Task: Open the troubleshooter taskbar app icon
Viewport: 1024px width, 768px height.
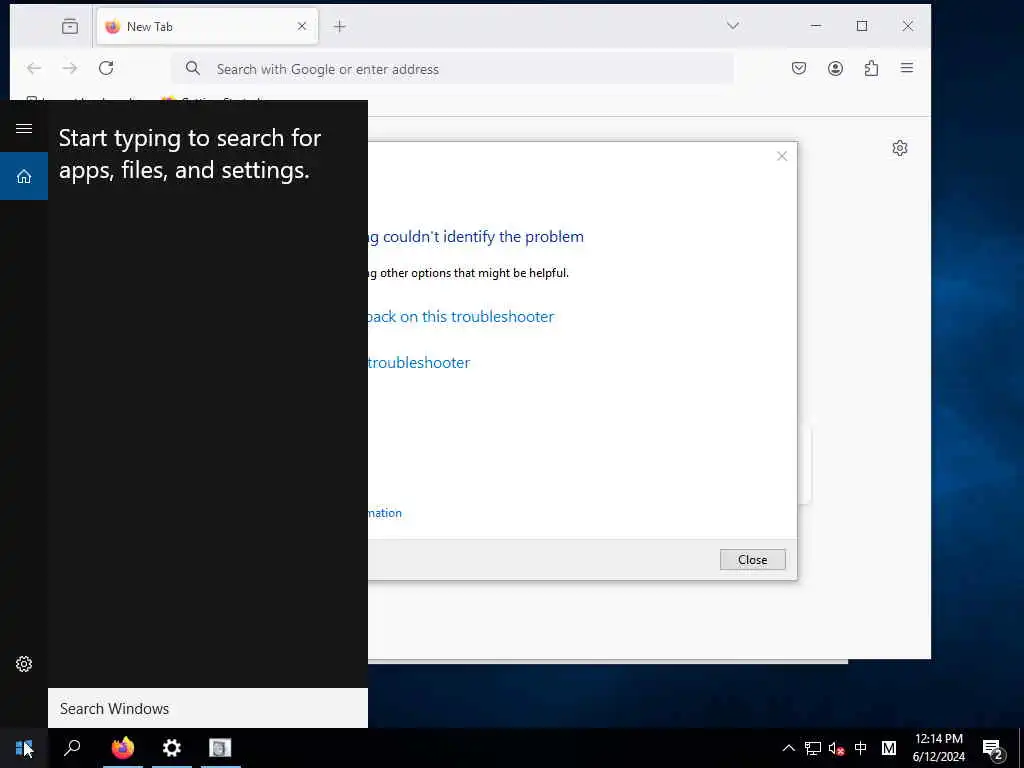Action: coord(220,748)
